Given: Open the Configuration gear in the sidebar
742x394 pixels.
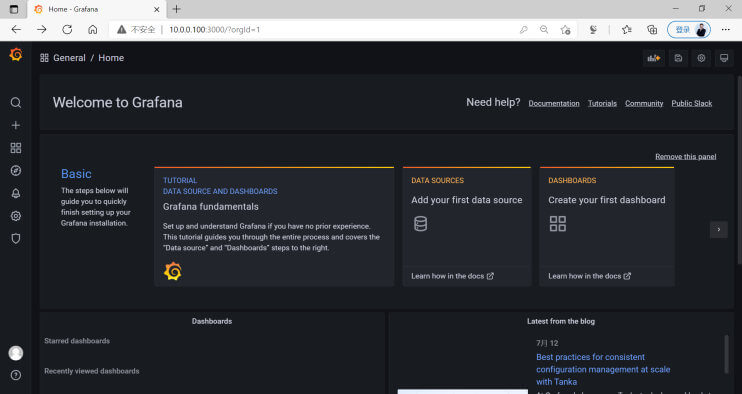Looking at the screenshot, I should [x=16, y=216].
